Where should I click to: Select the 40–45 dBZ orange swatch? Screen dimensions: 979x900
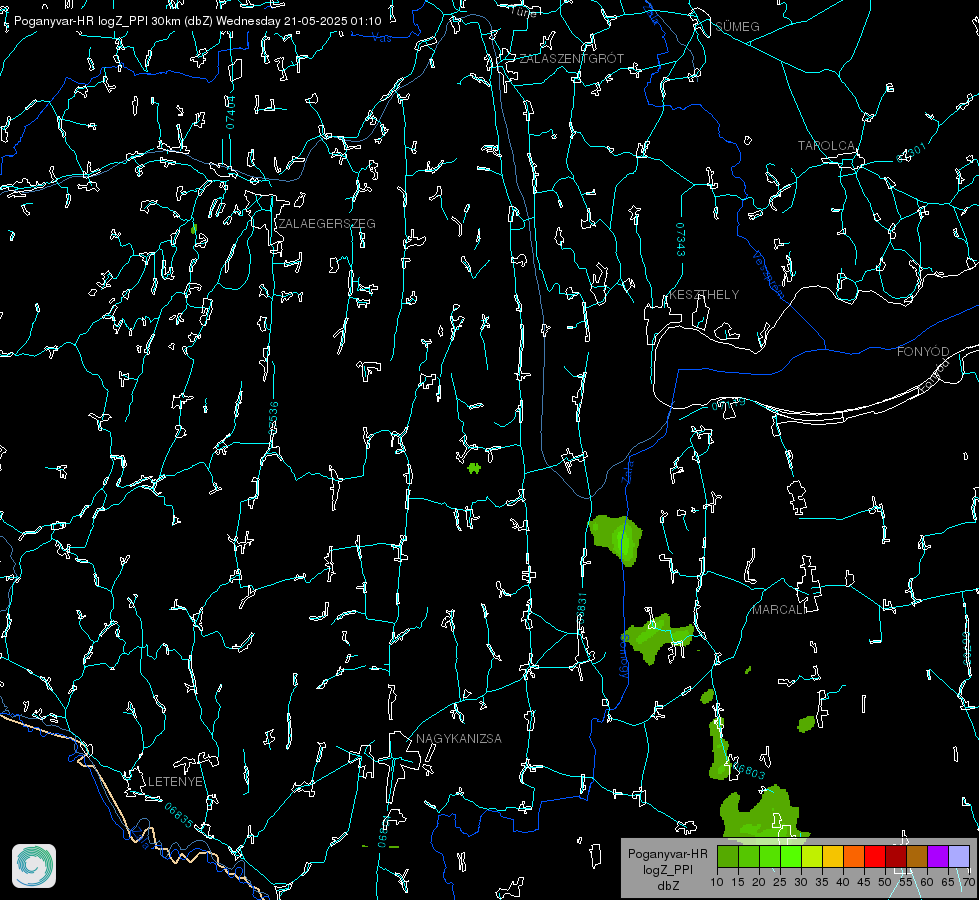click(x=854, y=856)
